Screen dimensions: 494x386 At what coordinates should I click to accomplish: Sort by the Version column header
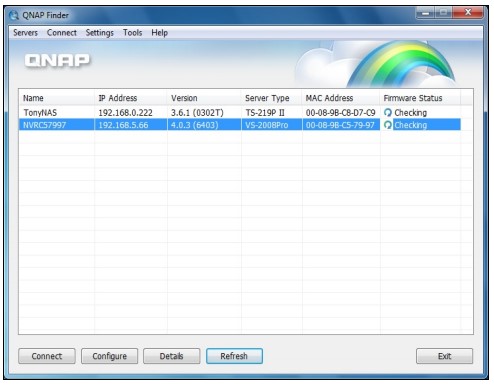click(x=204, y=98)
